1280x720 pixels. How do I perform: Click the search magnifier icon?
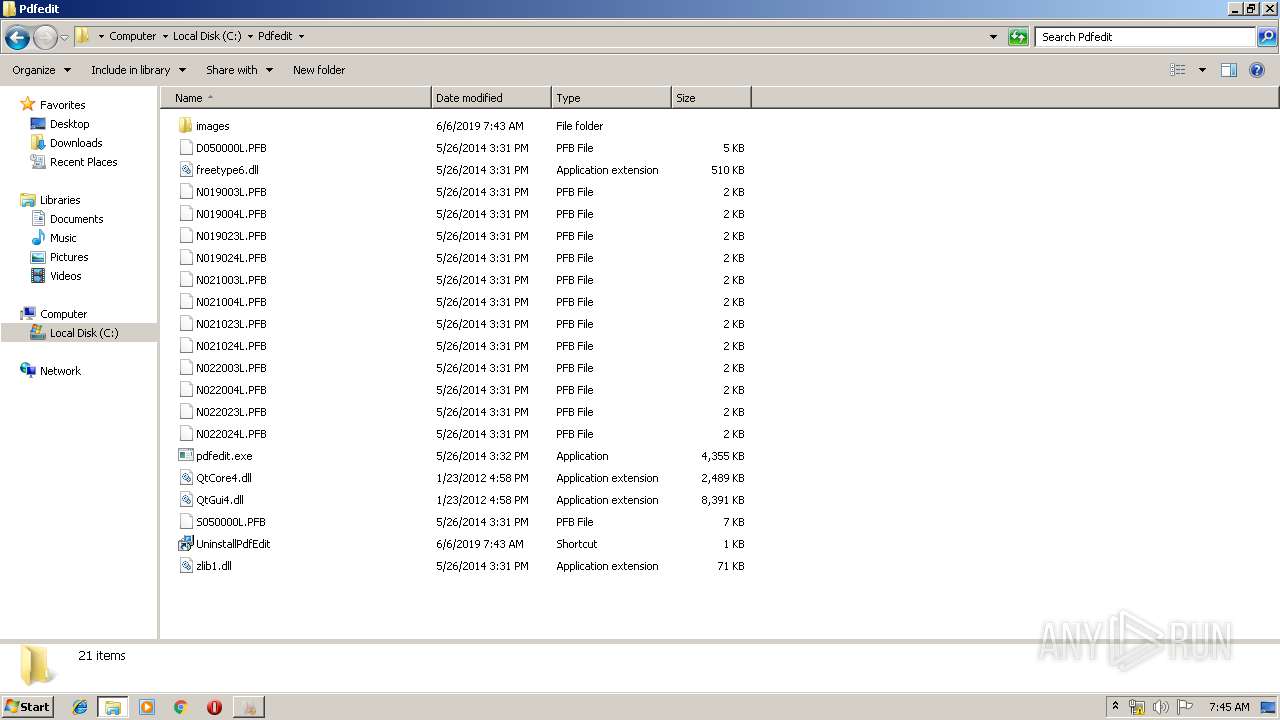pyautogui.click(x=1267, y=37)
